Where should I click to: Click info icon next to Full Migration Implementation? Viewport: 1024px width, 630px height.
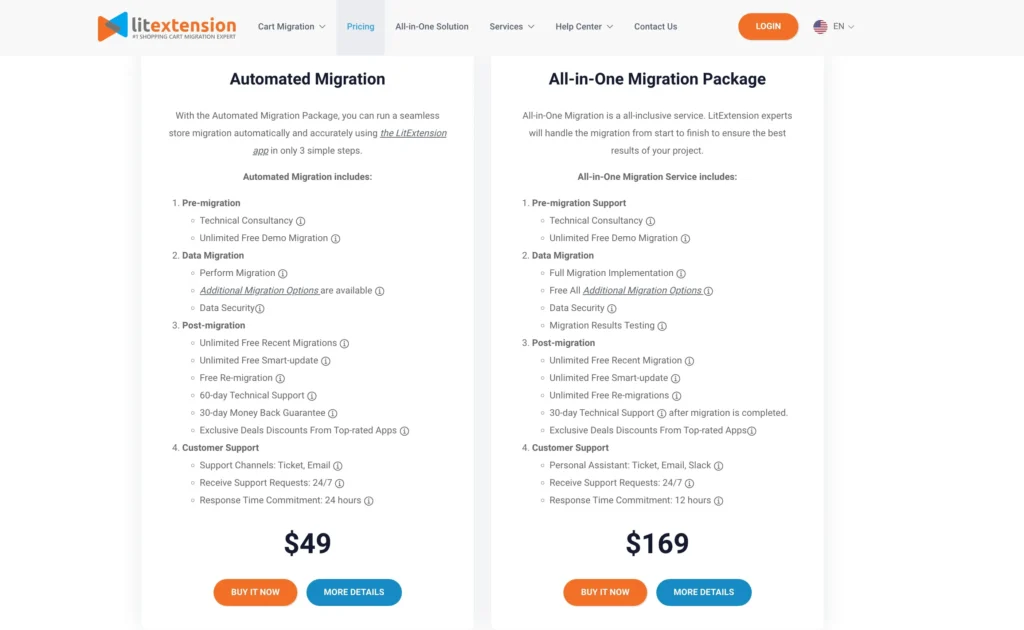tap(681, 274)
